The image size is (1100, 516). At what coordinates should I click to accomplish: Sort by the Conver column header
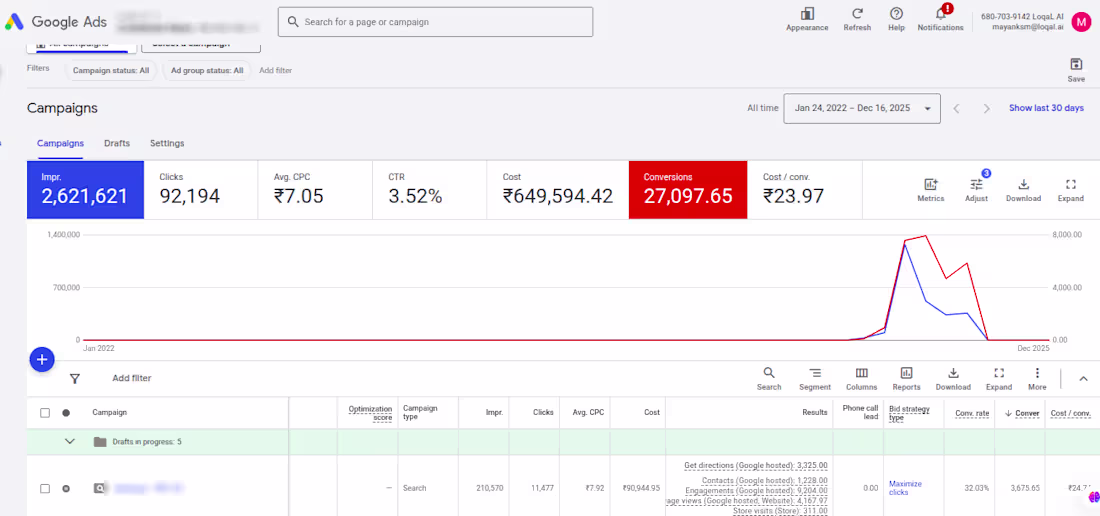1022,413
